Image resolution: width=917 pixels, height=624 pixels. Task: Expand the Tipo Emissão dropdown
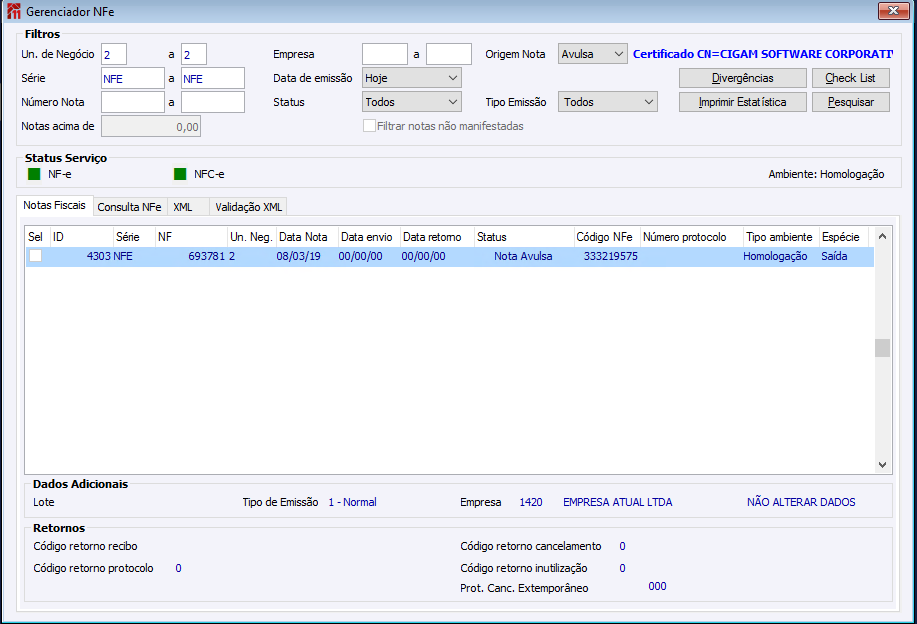tap(608, 102)
